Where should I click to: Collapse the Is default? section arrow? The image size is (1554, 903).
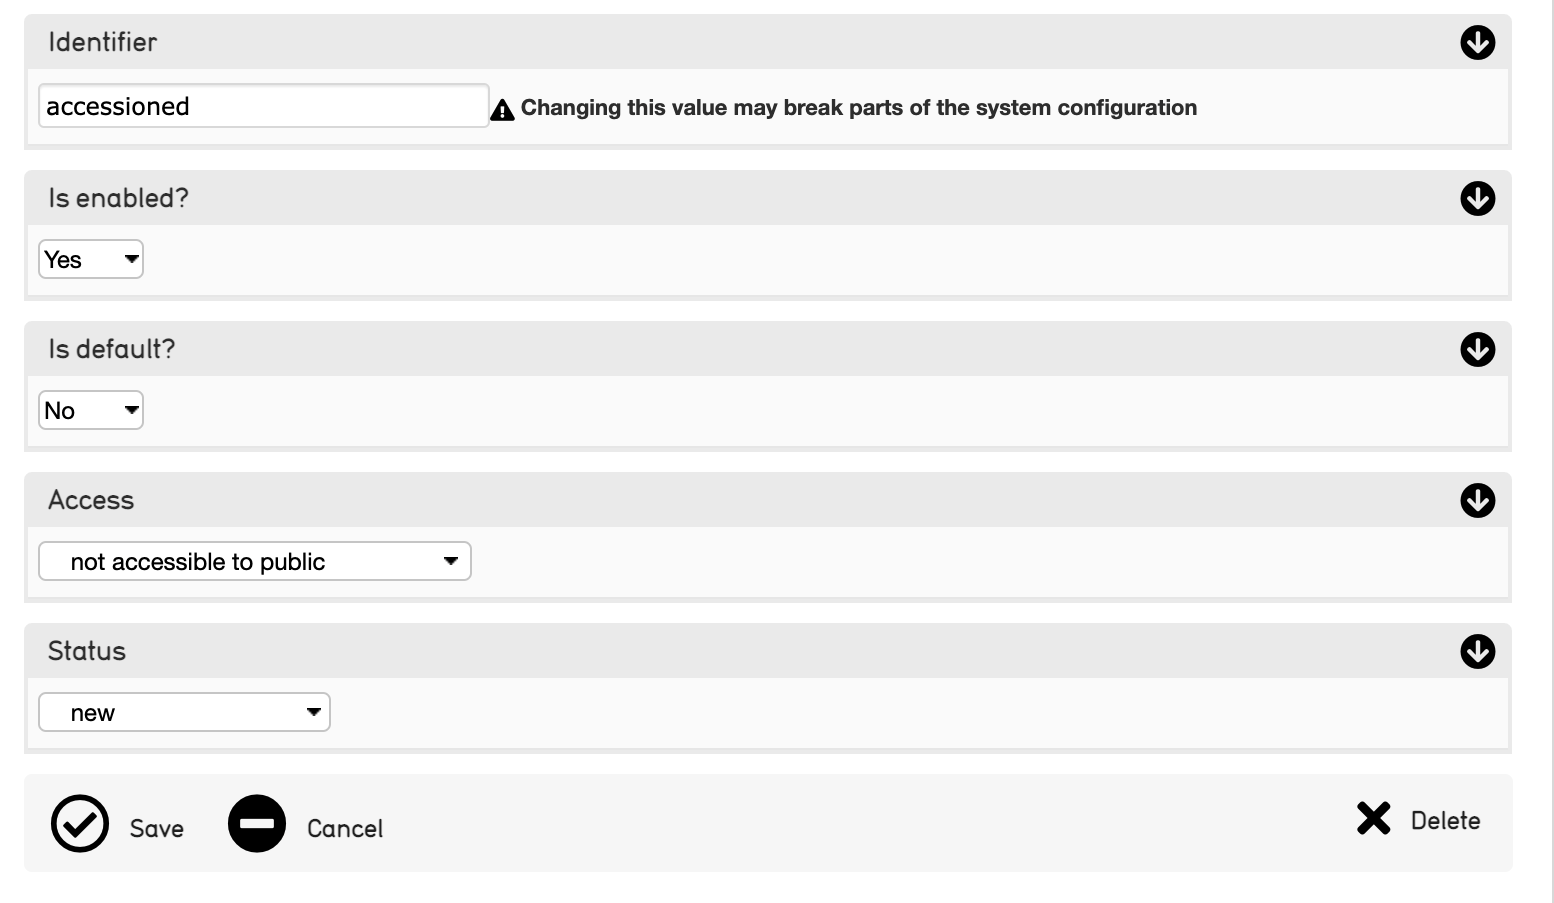1477,350
